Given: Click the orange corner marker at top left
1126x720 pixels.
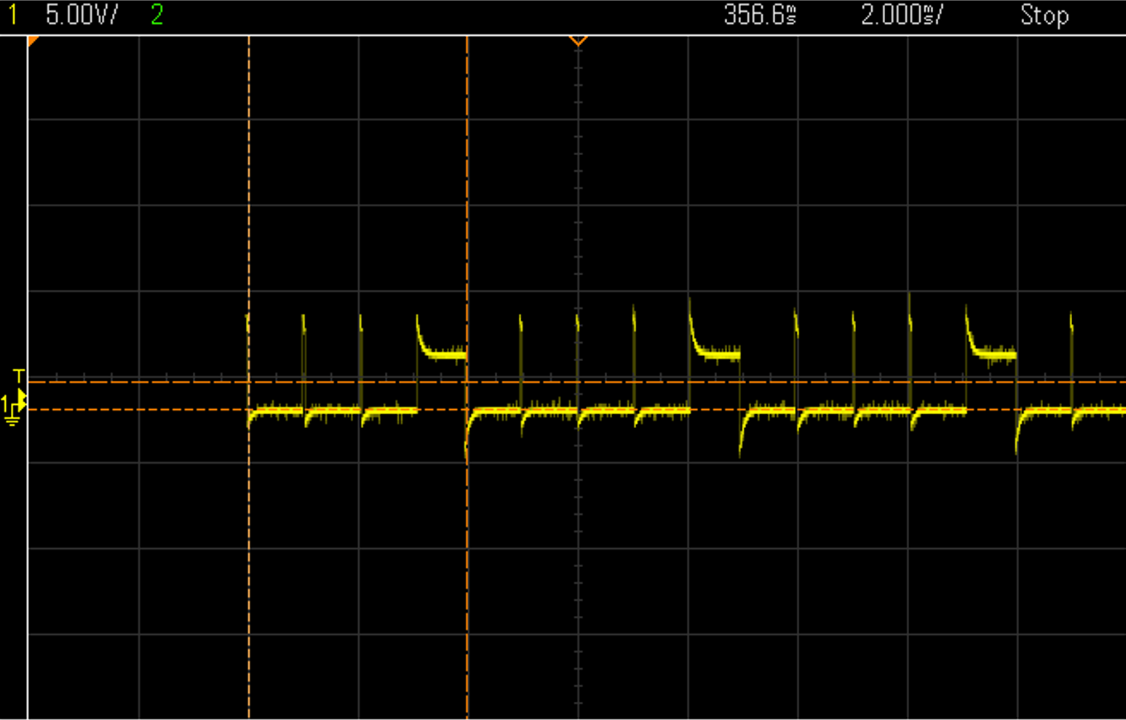Looking at the screenshot, I should (33, 42).
